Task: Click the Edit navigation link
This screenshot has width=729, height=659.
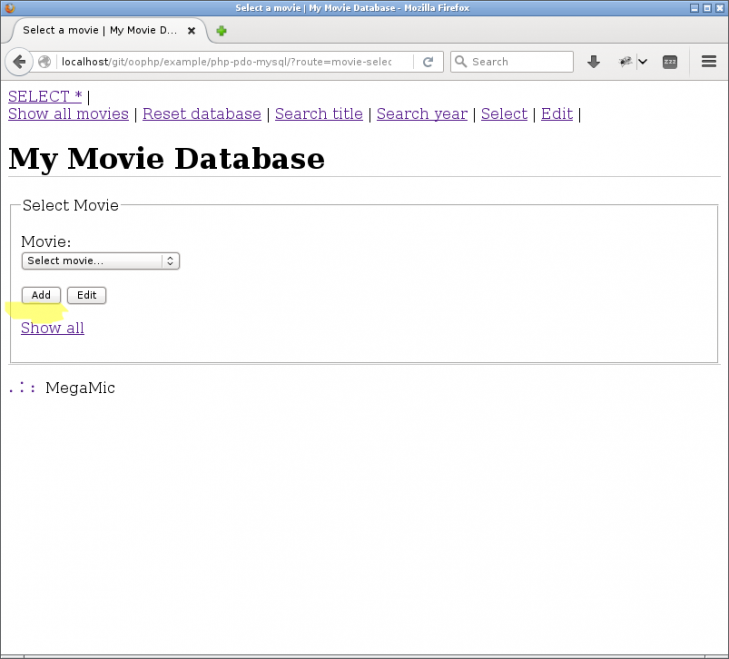Action: click(x=557, y=114)
